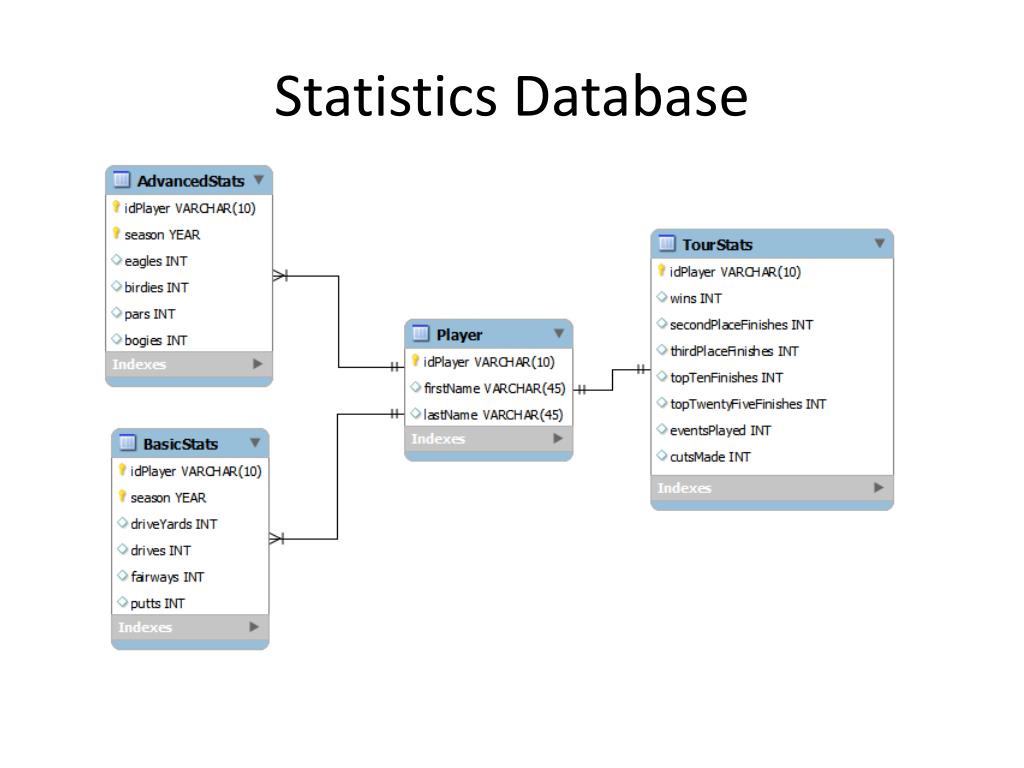Select the TourStats table title
This screenshot has height=768, width=1024.
tap(718, 245)
